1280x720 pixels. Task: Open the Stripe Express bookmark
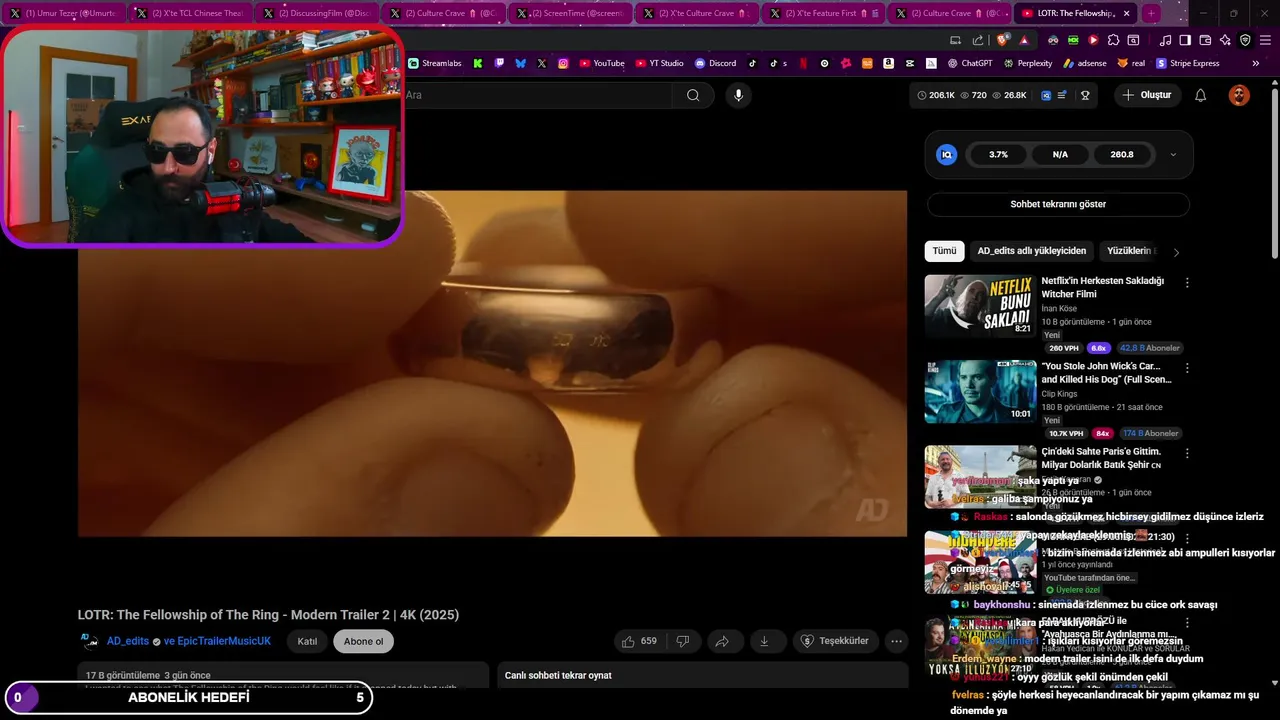(x=1188, y=63)
